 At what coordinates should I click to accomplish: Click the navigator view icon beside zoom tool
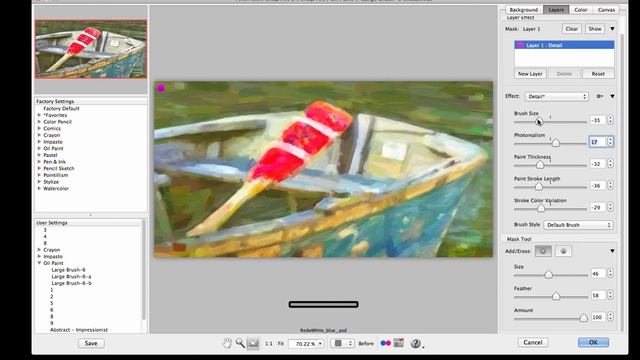click(x=253, y=344)
